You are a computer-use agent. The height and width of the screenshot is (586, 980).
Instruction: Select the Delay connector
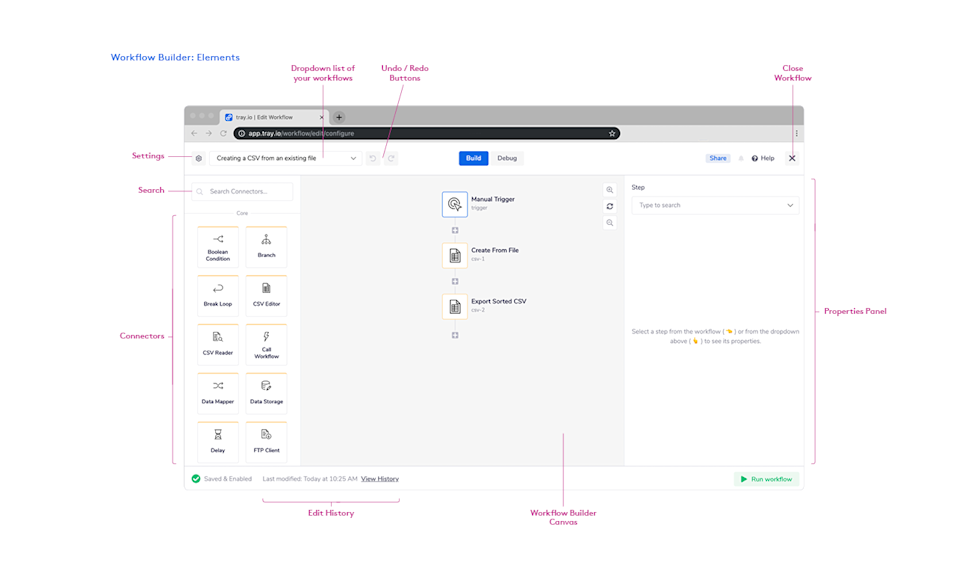pyautogui.click(x=217, y=441)
